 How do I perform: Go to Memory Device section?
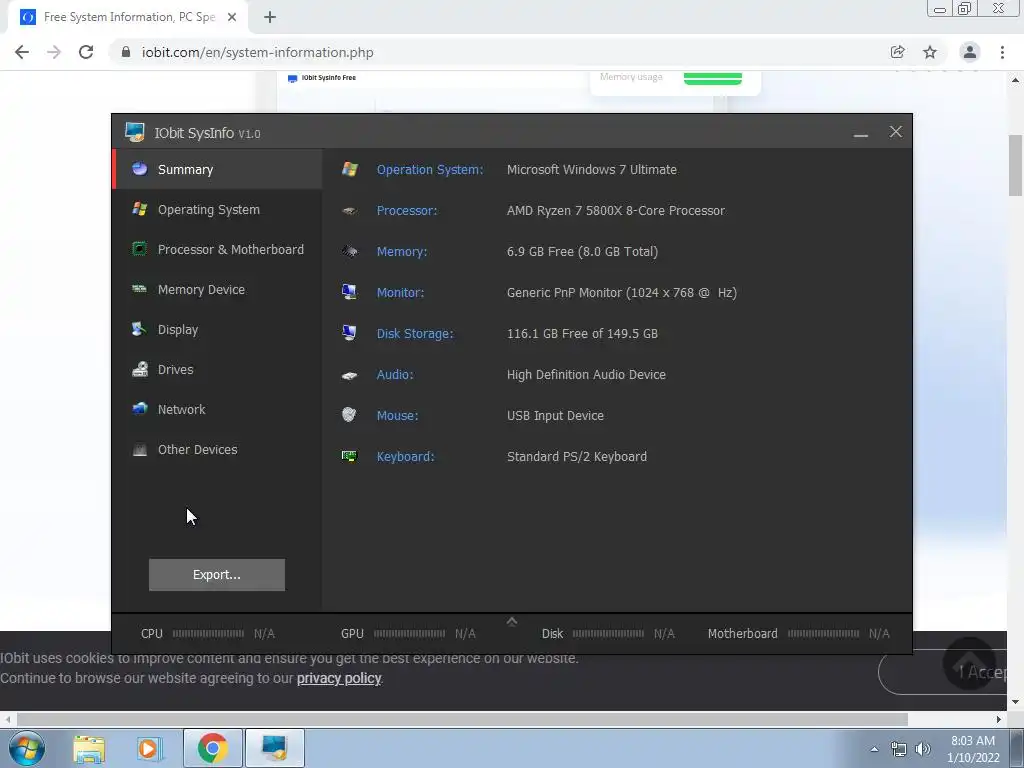coord(218,289)
